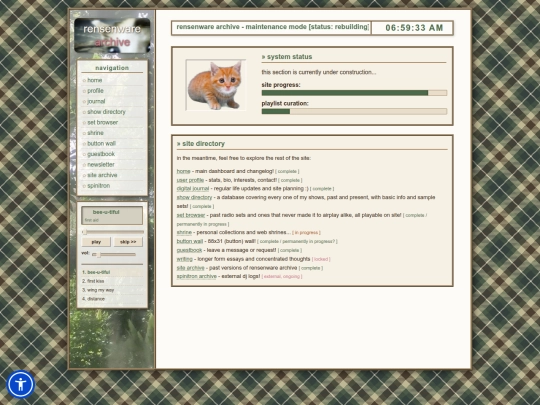Follow the user profile link
540x405 pixels.
[190, 180]
